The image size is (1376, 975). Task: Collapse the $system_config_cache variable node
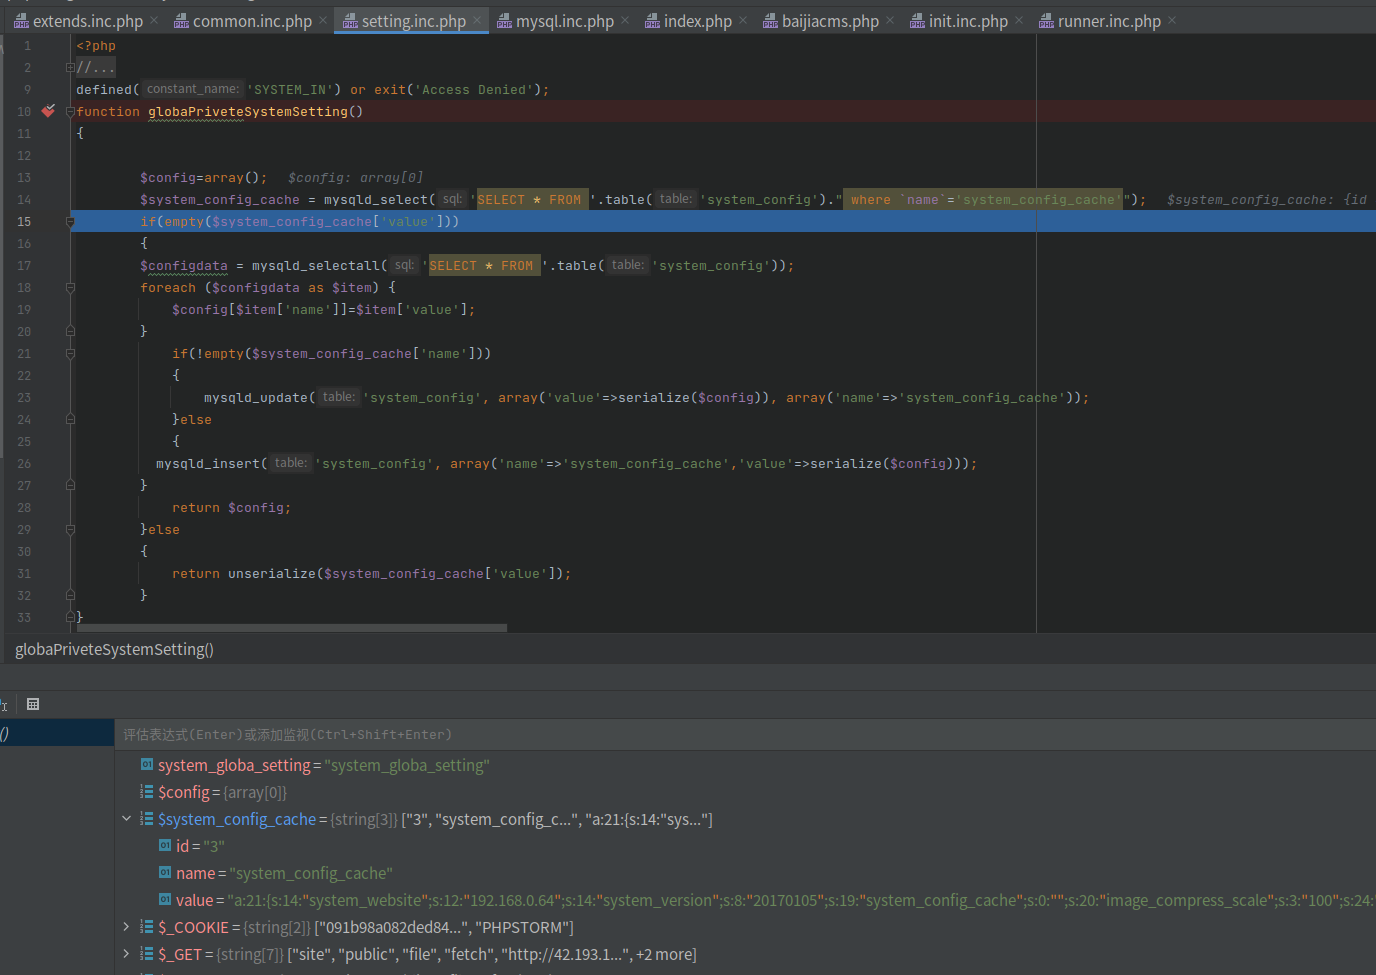coord(126,818)
